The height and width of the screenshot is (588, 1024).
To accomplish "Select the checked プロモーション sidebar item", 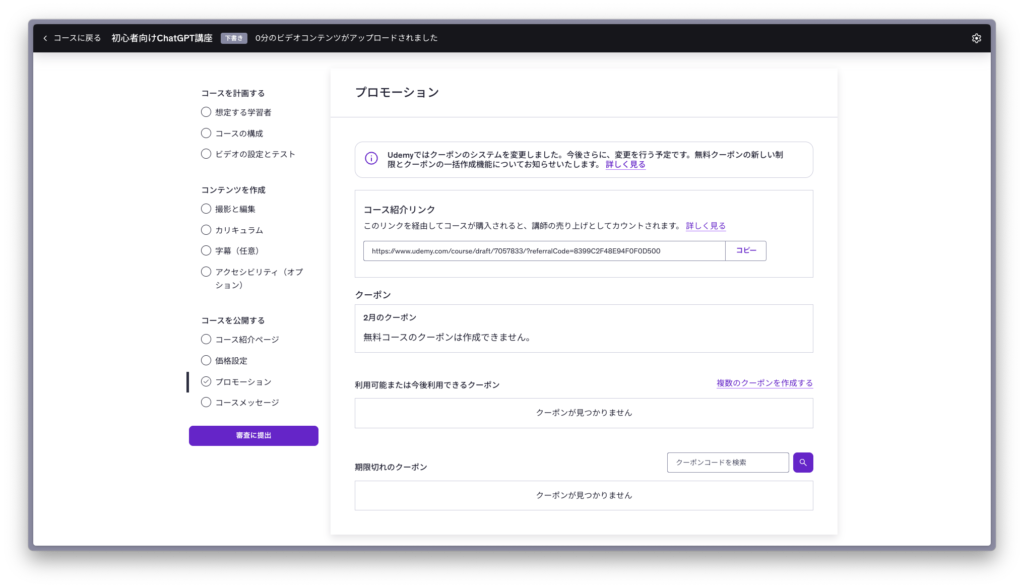I will coord(243,382).
